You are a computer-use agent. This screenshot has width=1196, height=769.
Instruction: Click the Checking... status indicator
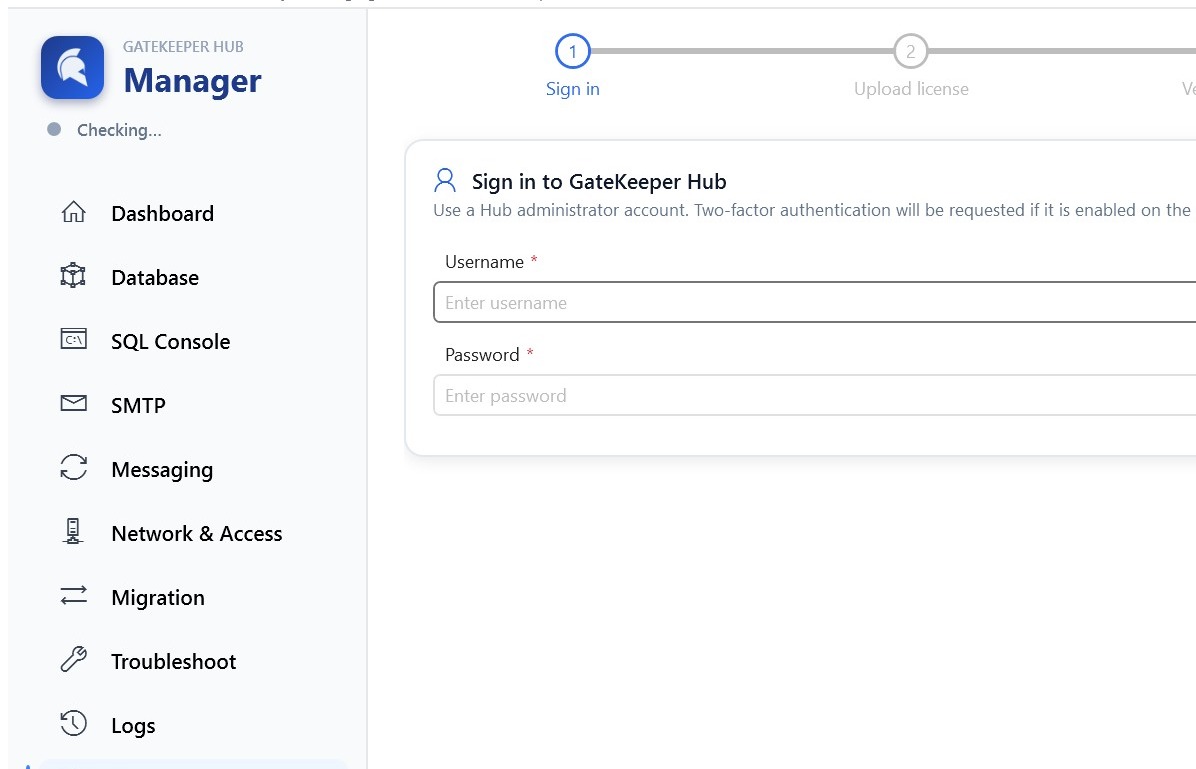104,130
